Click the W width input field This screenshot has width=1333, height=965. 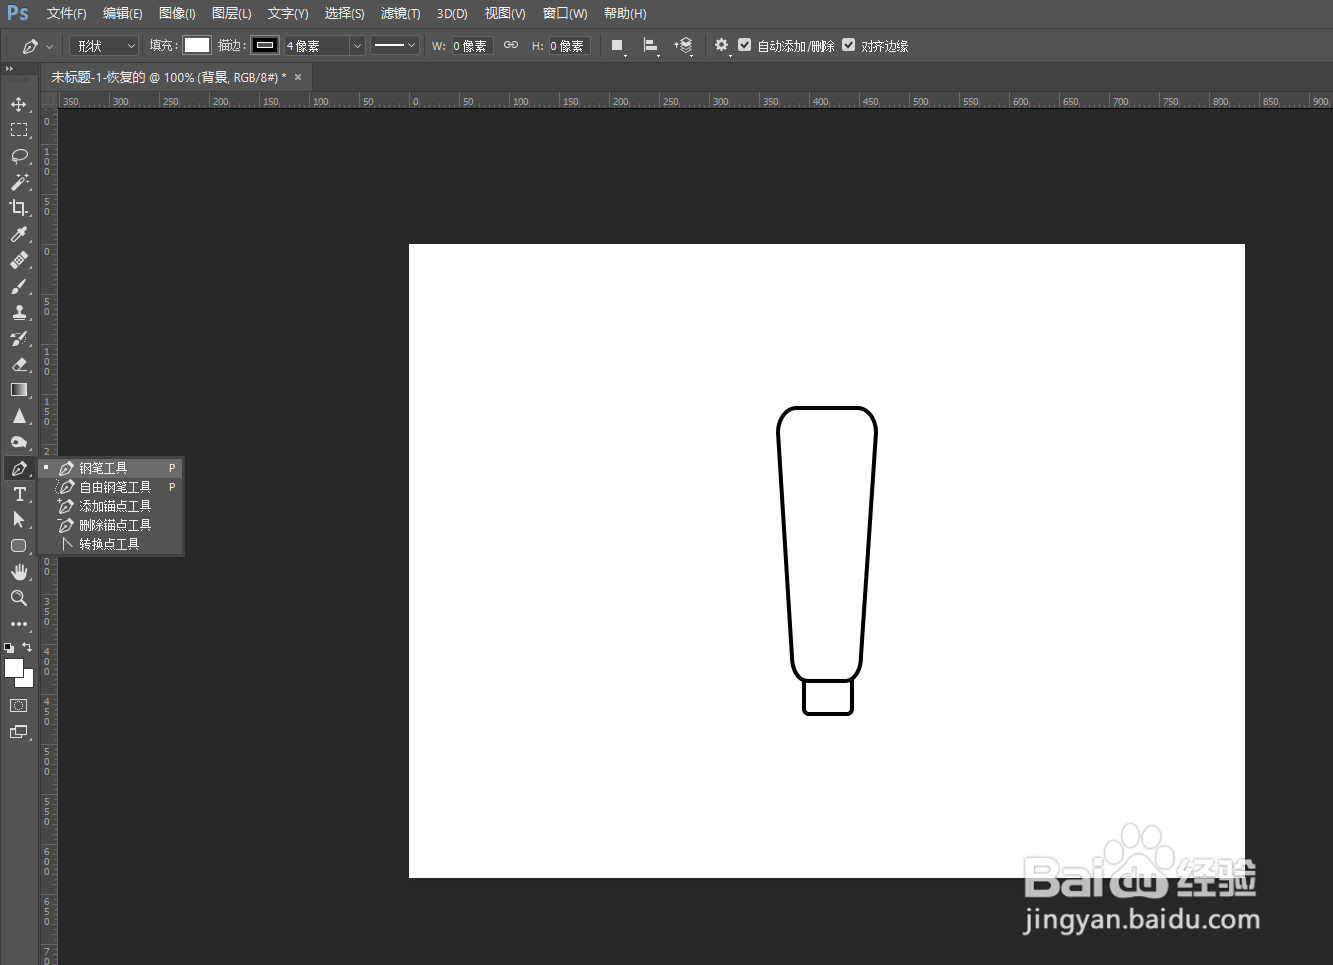[472, 46]
